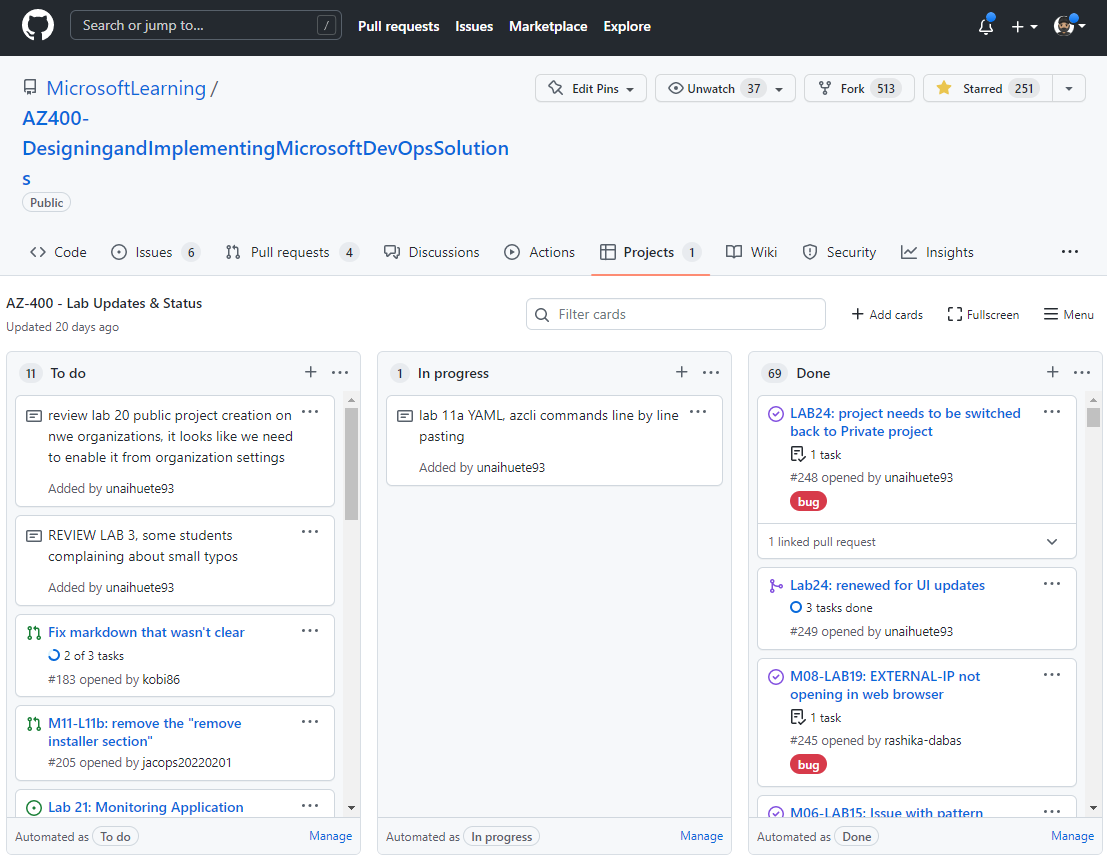The width and height of the screenshot is (1107, 859).
Task: Open In progress column options menu
Action: click(x=711, y=372)
